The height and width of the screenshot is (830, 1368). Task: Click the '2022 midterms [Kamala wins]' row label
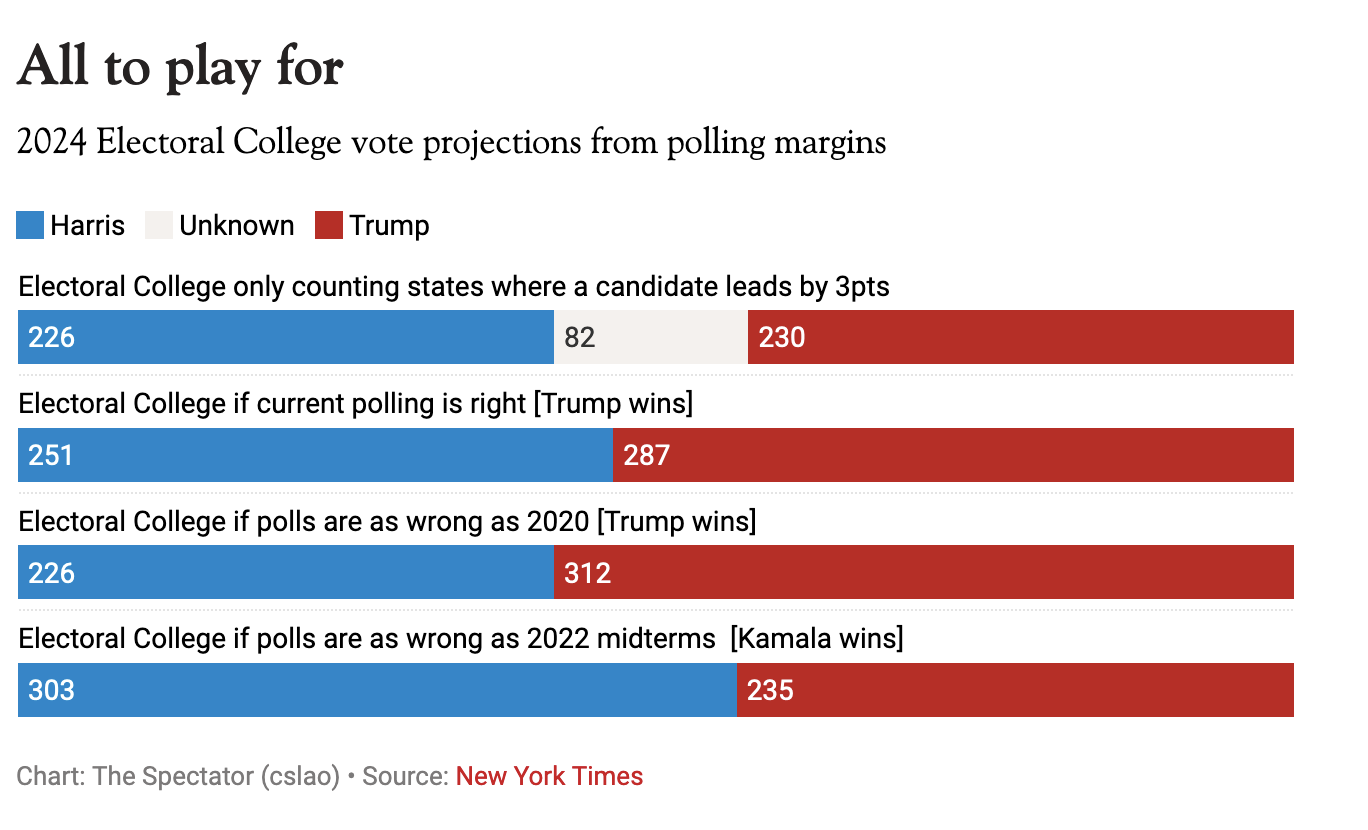click(461, 638)
